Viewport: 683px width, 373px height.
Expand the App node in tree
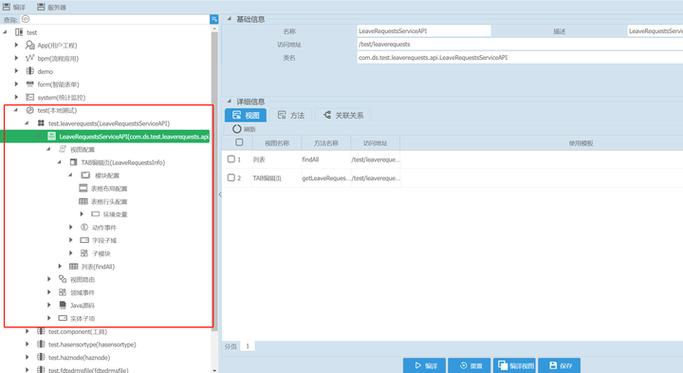tap(17, 45)
